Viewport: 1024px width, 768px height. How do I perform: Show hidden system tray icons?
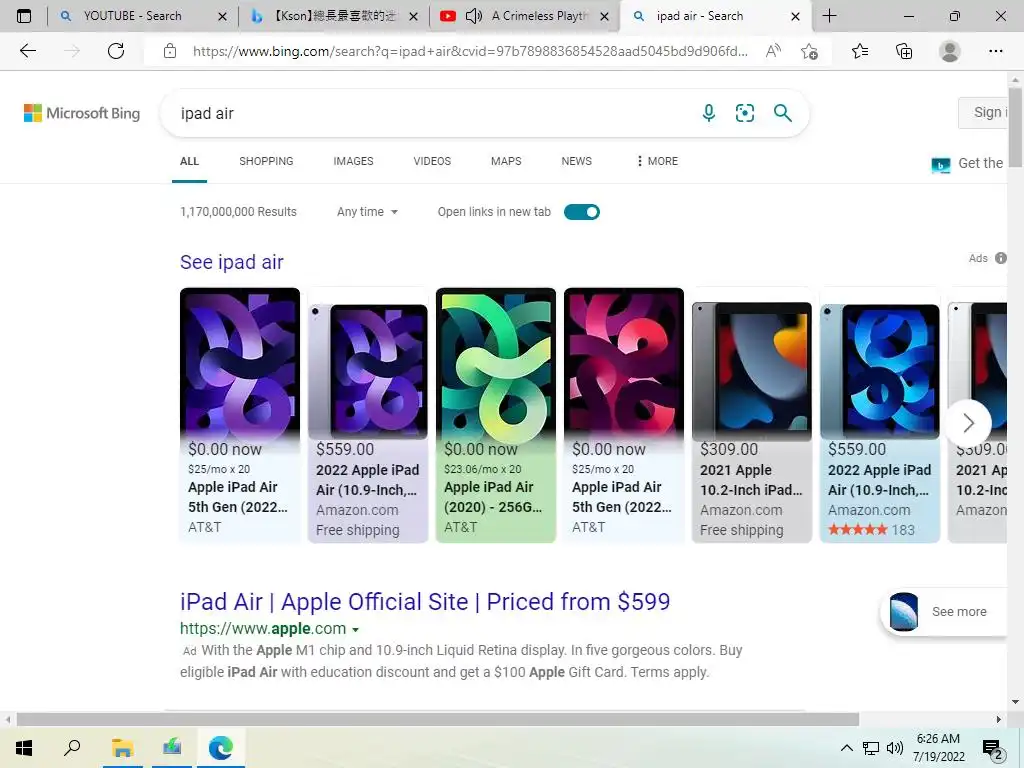(x=846, y=748)
